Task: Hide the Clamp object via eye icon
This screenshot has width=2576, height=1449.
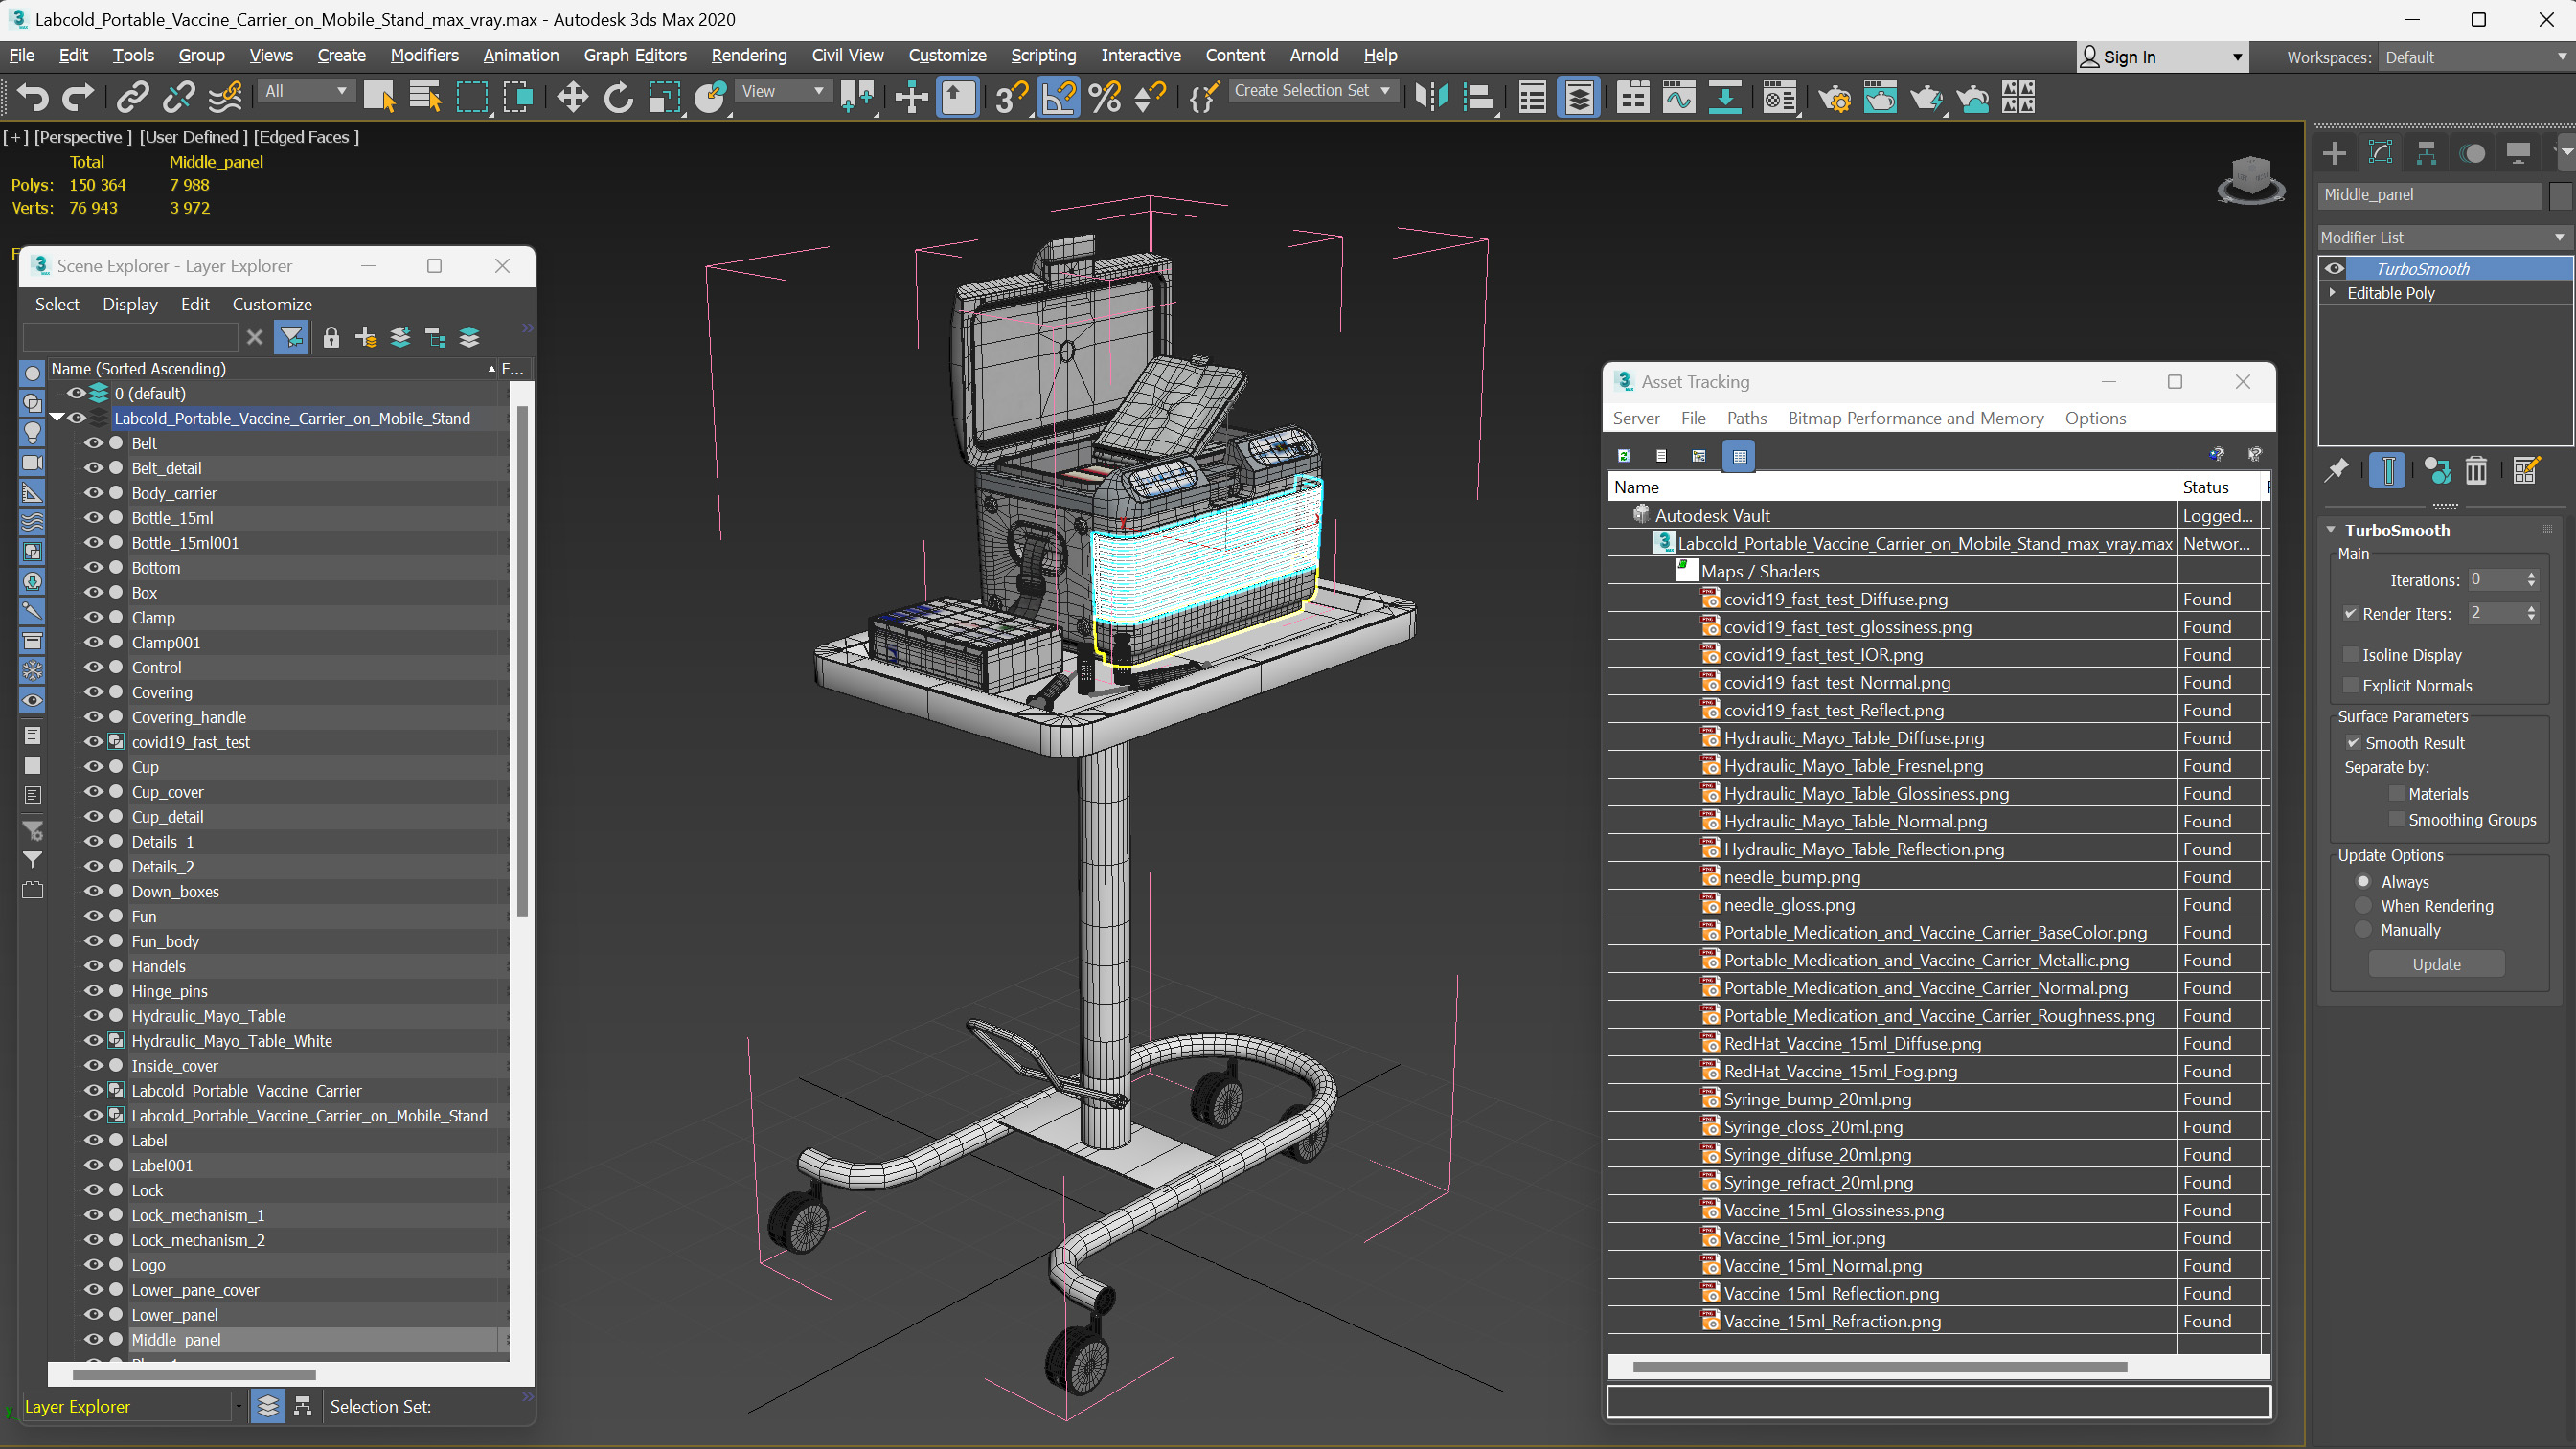Action: tap(93, 617)
